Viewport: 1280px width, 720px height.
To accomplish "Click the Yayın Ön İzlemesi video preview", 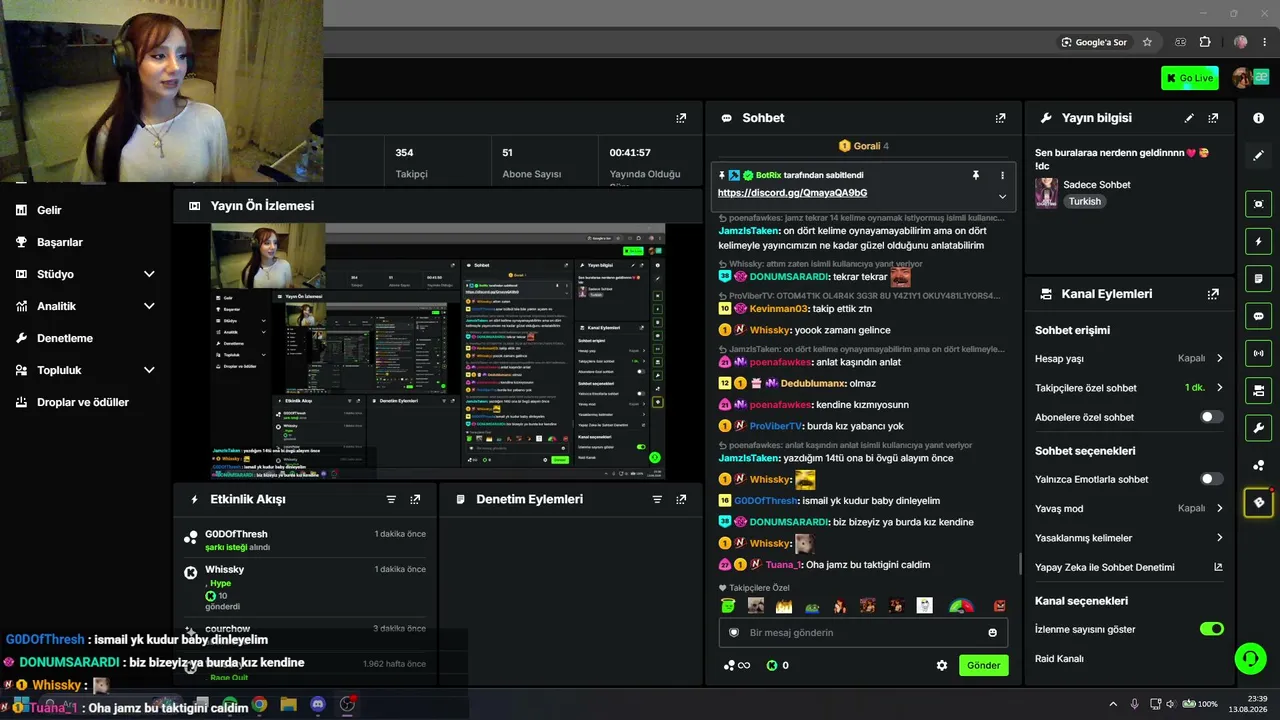I will click(x=438, y=351).
